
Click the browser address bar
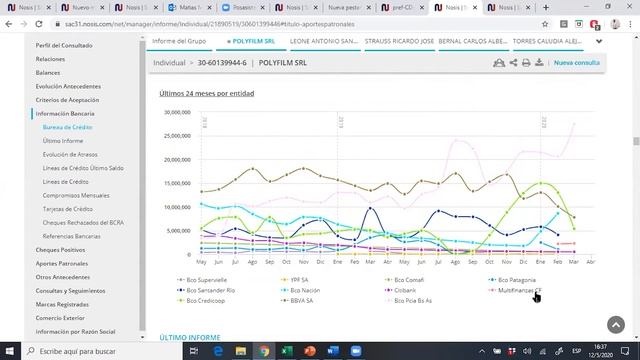click(294, 24)
